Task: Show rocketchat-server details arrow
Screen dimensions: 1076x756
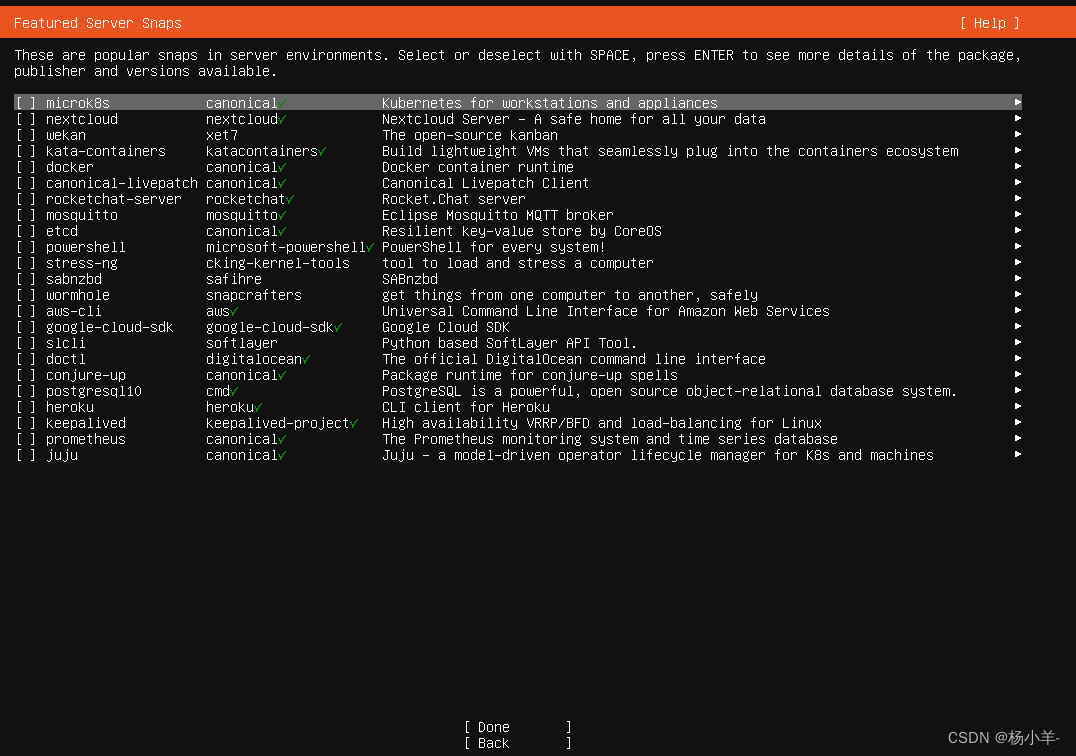Action: tap(1018, 198)
